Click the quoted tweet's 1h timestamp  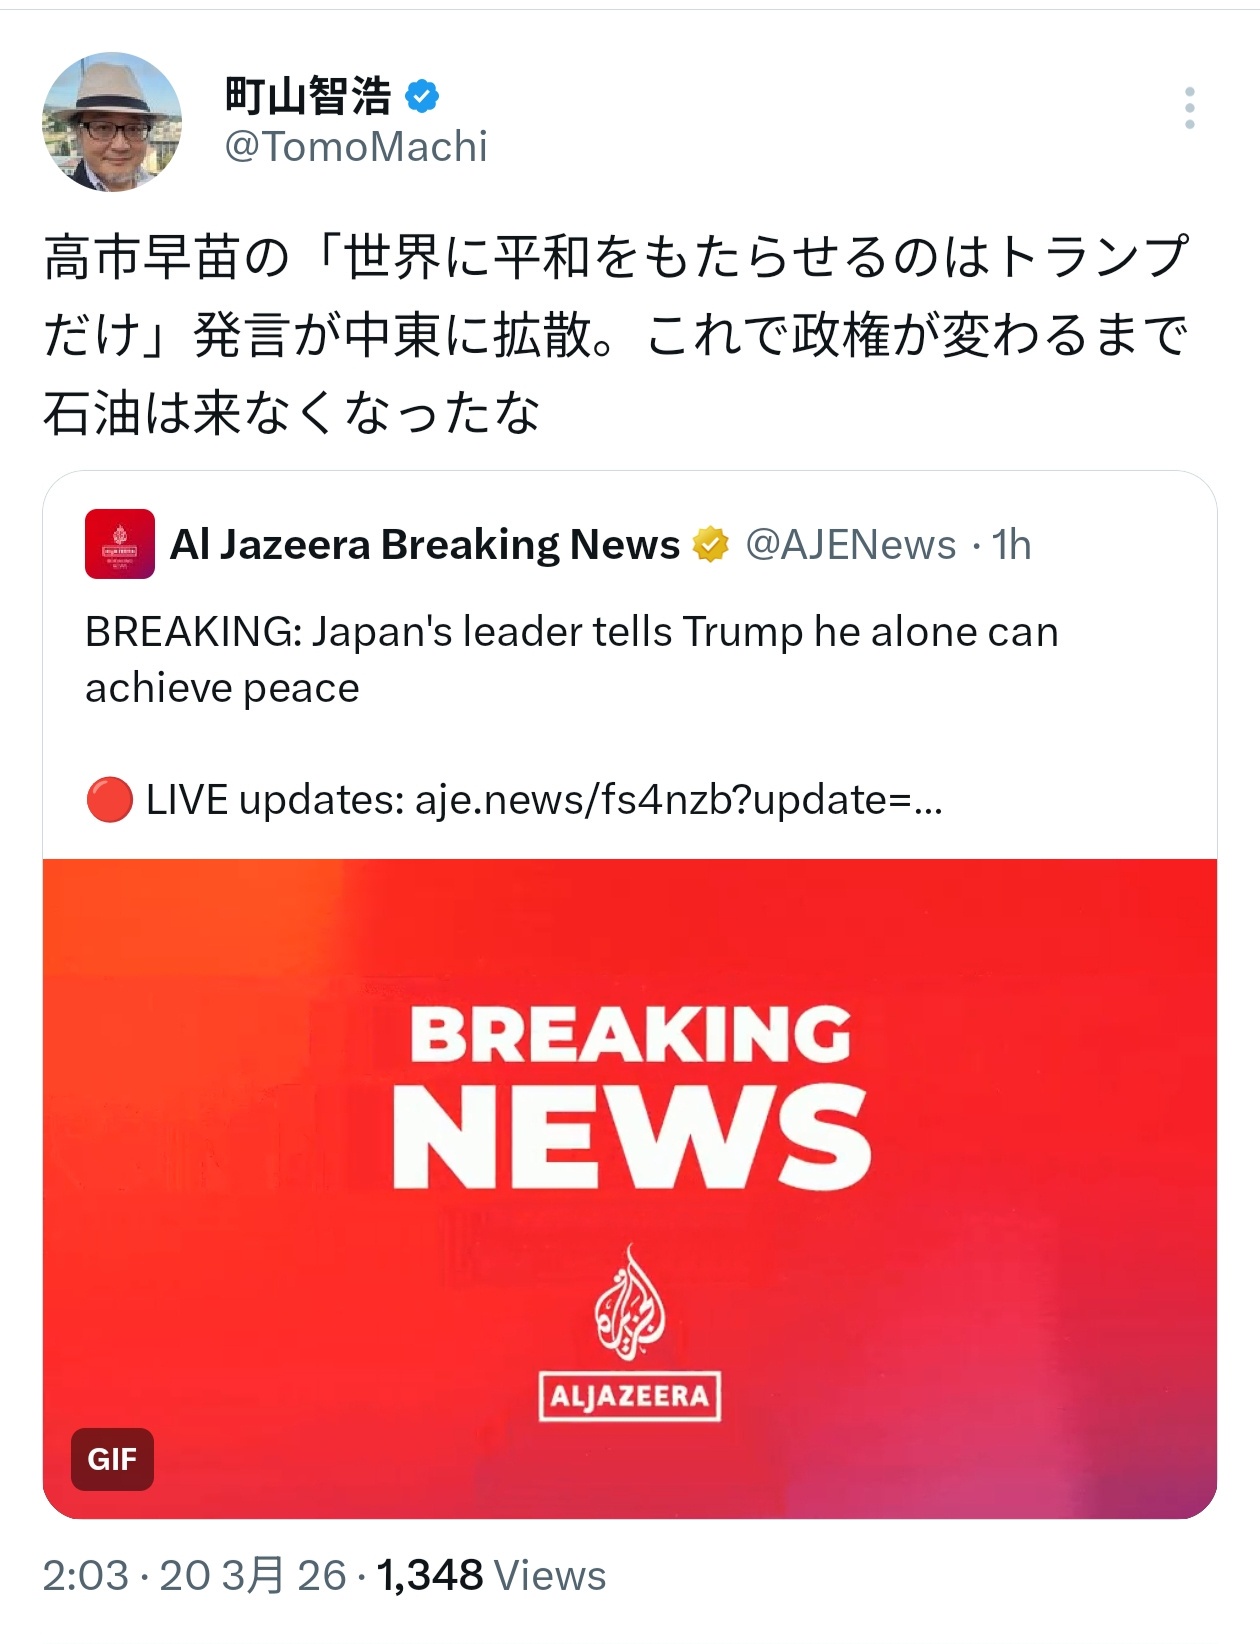coord(1011,545)
